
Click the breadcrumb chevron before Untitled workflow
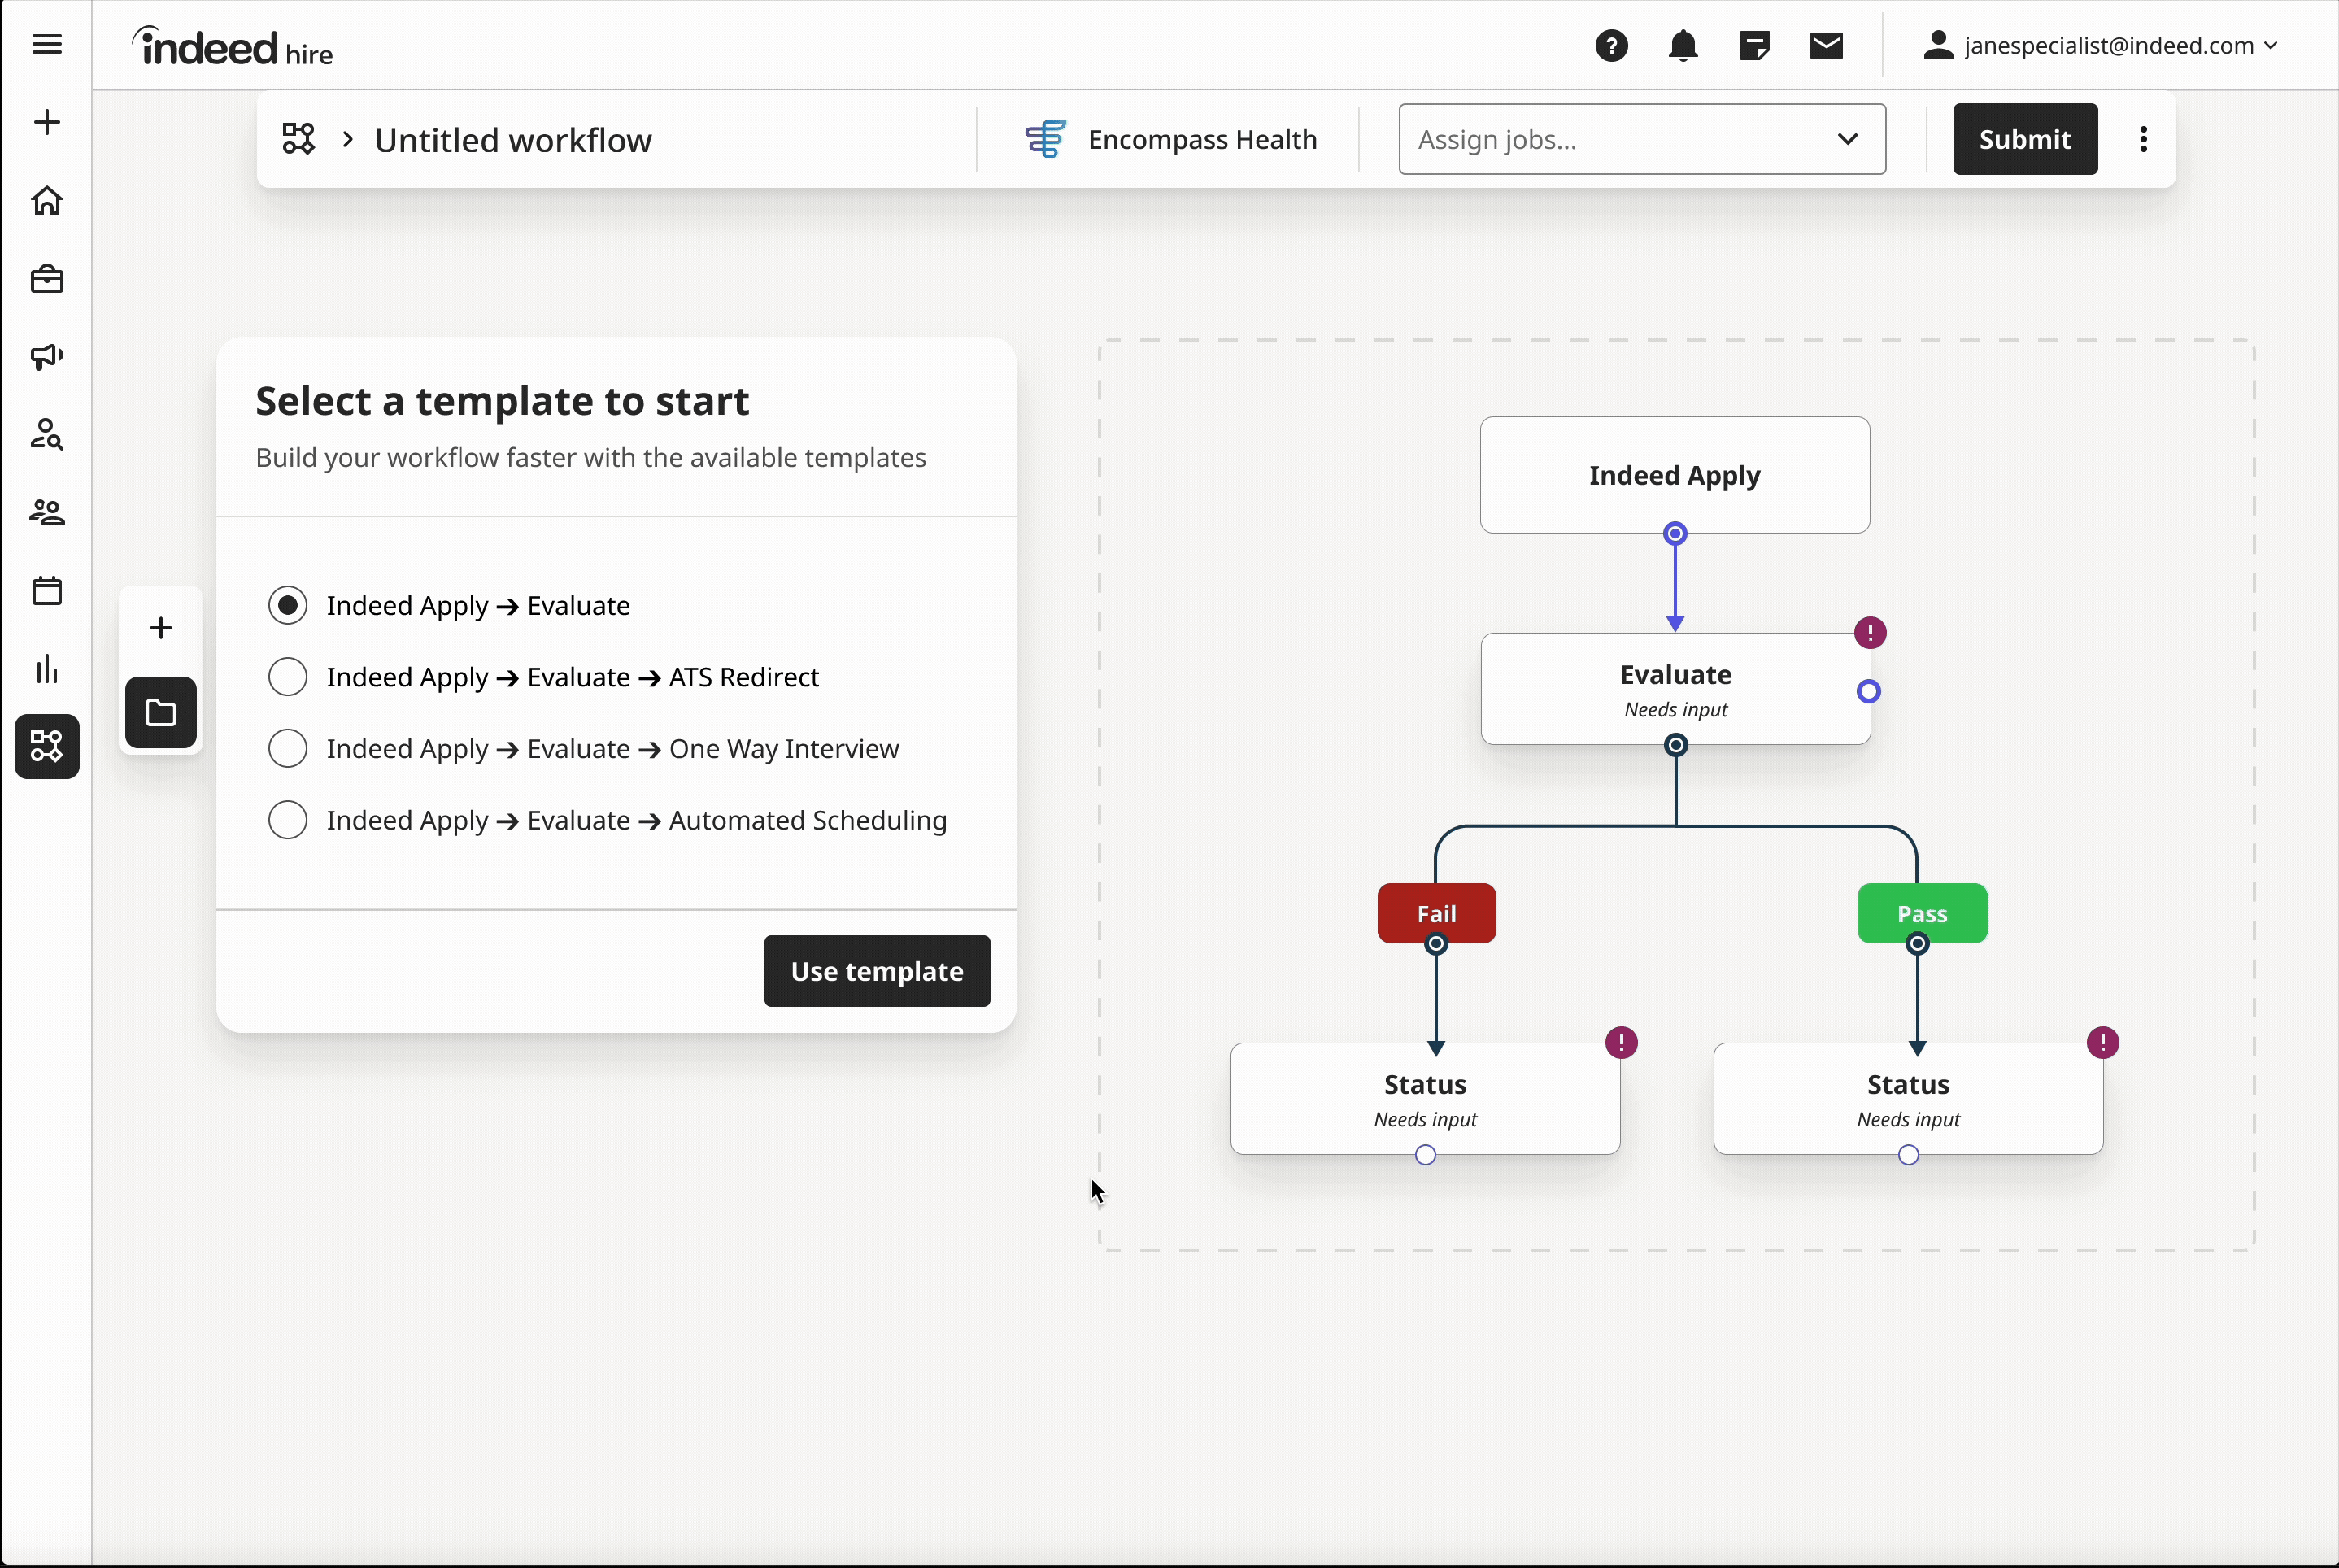[347, 139]
